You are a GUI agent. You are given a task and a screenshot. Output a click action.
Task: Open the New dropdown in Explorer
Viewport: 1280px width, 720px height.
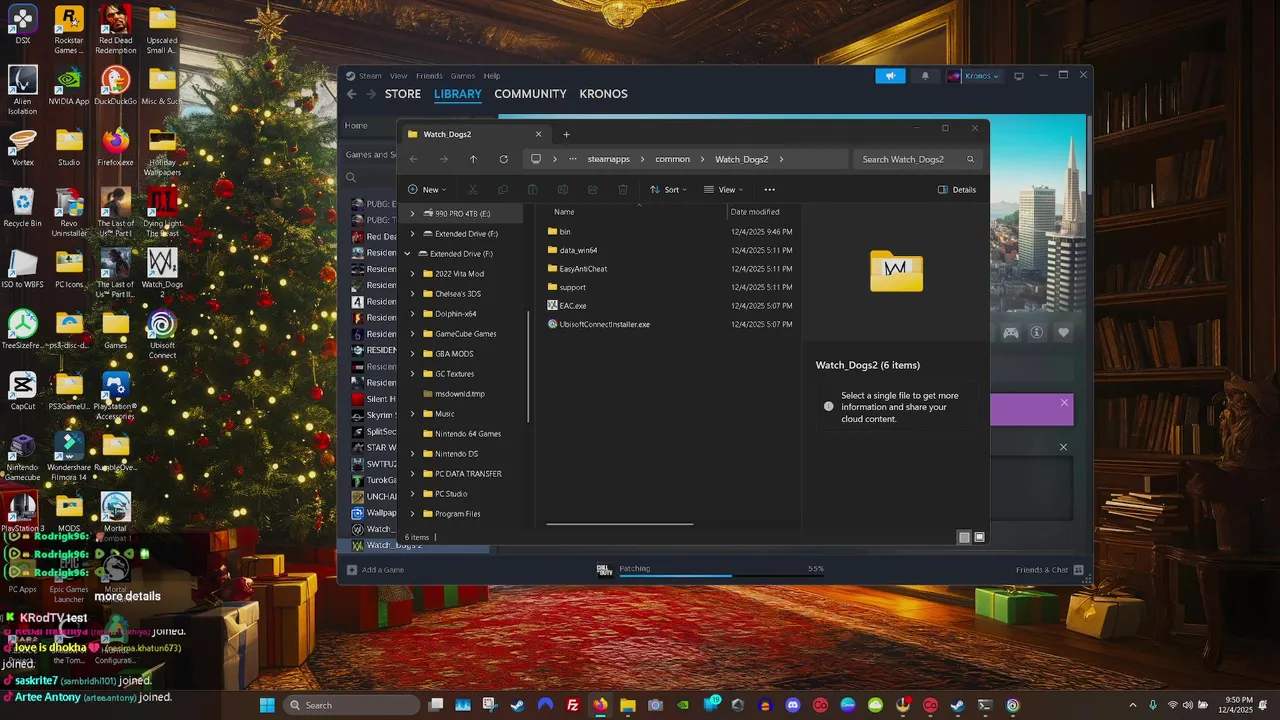[x=427, y=189]
